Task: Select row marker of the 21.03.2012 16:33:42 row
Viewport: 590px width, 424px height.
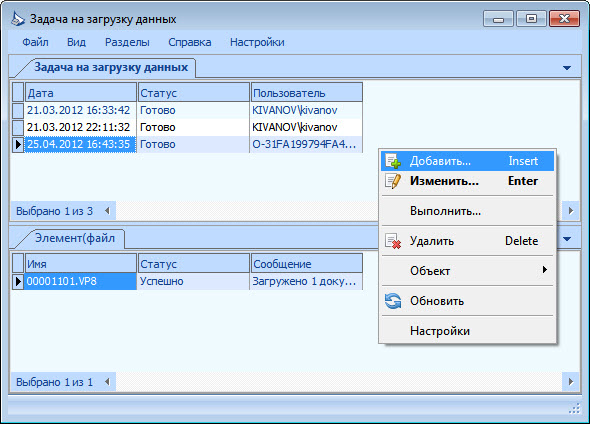Action: coord(18,110)
